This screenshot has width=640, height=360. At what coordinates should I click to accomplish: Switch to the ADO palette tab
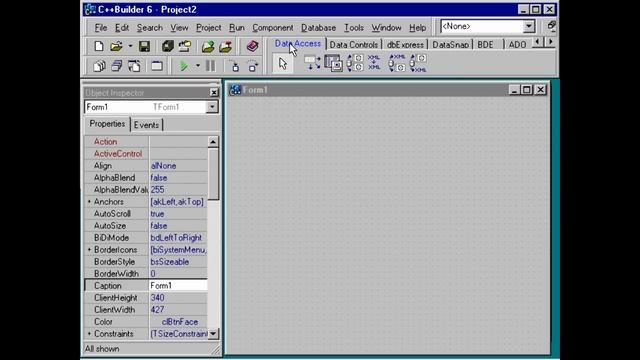point(517,44)
